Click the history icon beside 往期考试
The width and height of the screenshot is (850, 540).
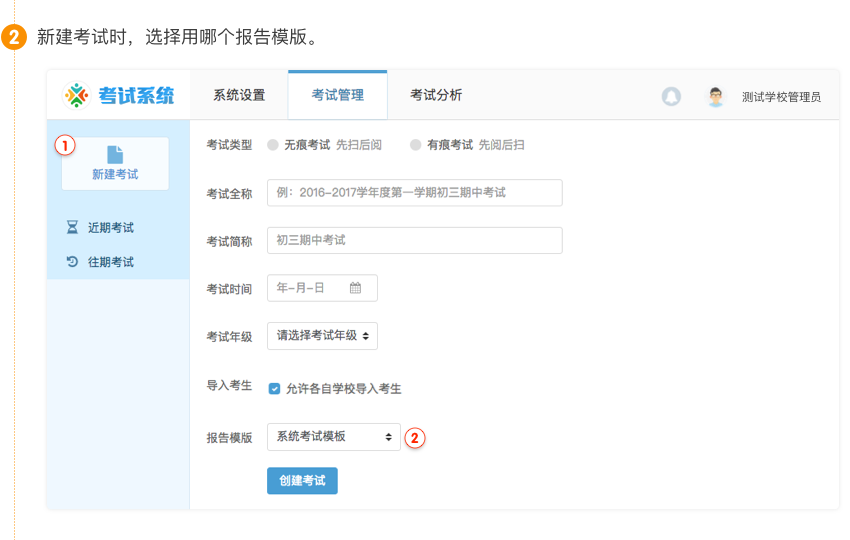[72, 262]
